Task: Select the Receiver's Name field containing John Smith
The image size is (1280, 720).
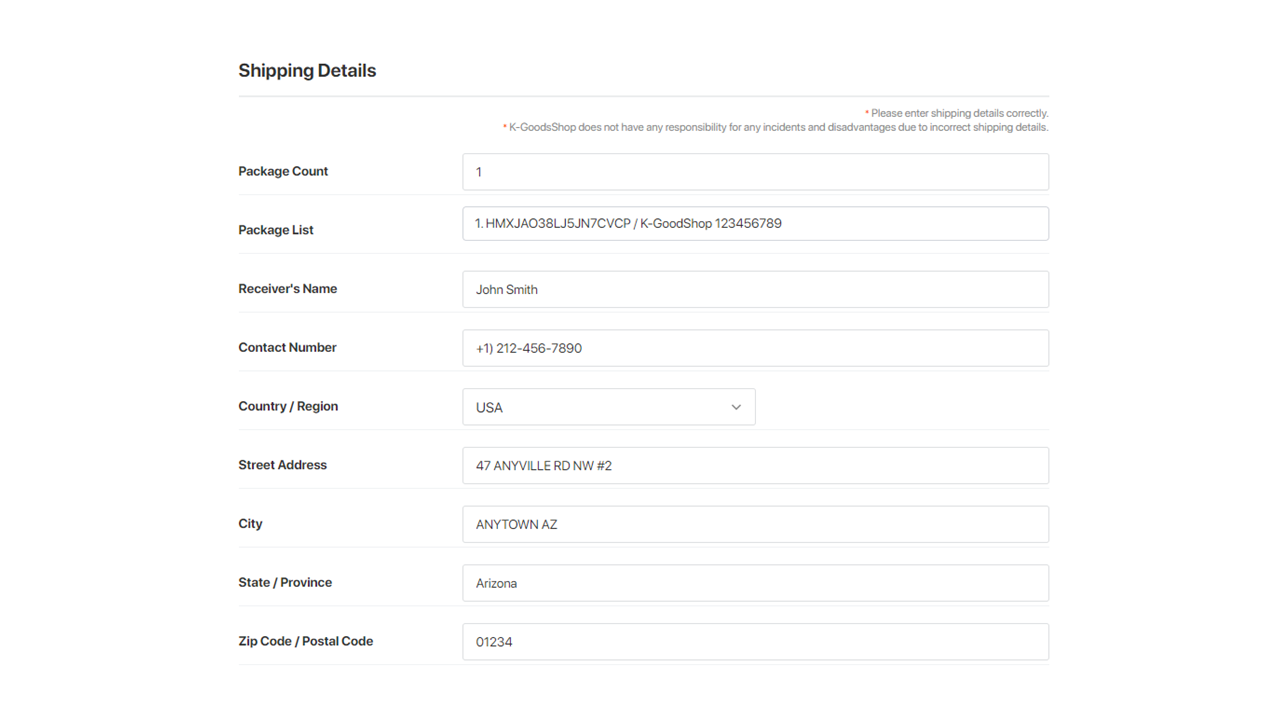Action: [755, 290]
